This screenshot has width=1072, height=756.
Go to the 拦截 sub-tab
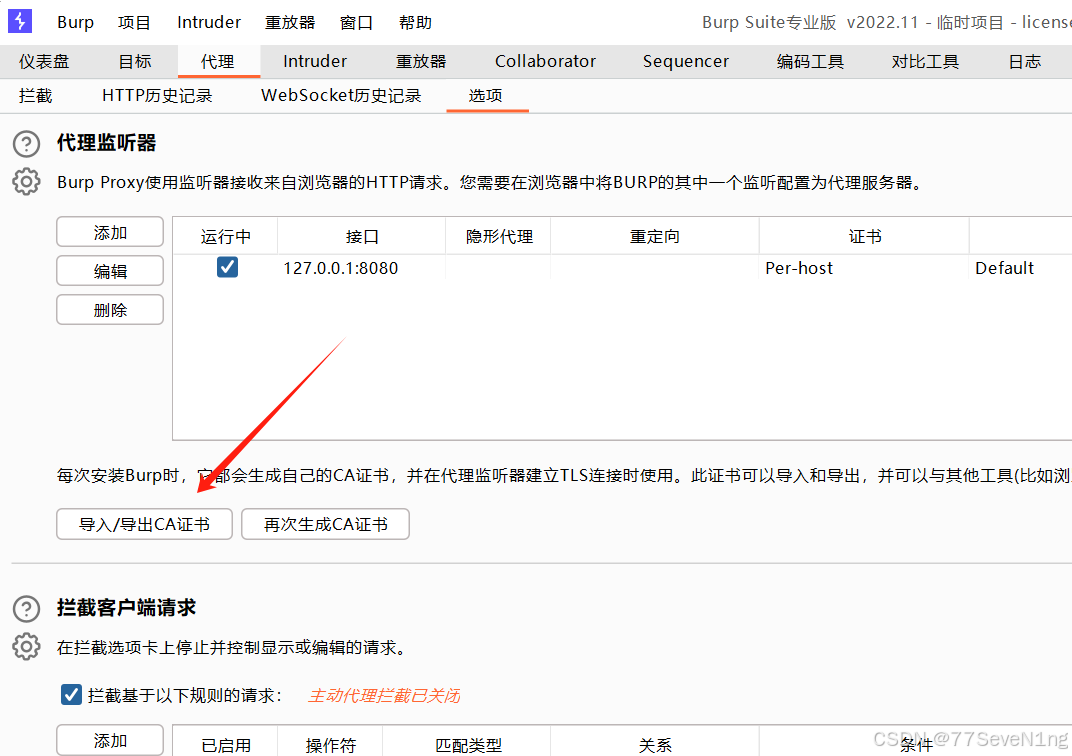pos(36,96)
